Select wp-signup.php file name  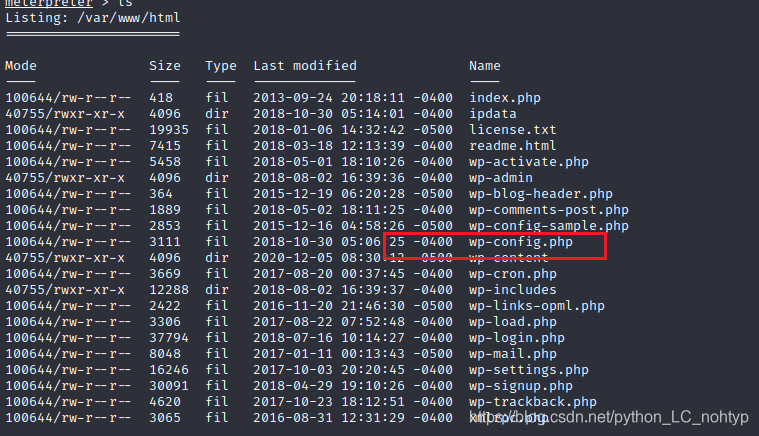[521, 386]
